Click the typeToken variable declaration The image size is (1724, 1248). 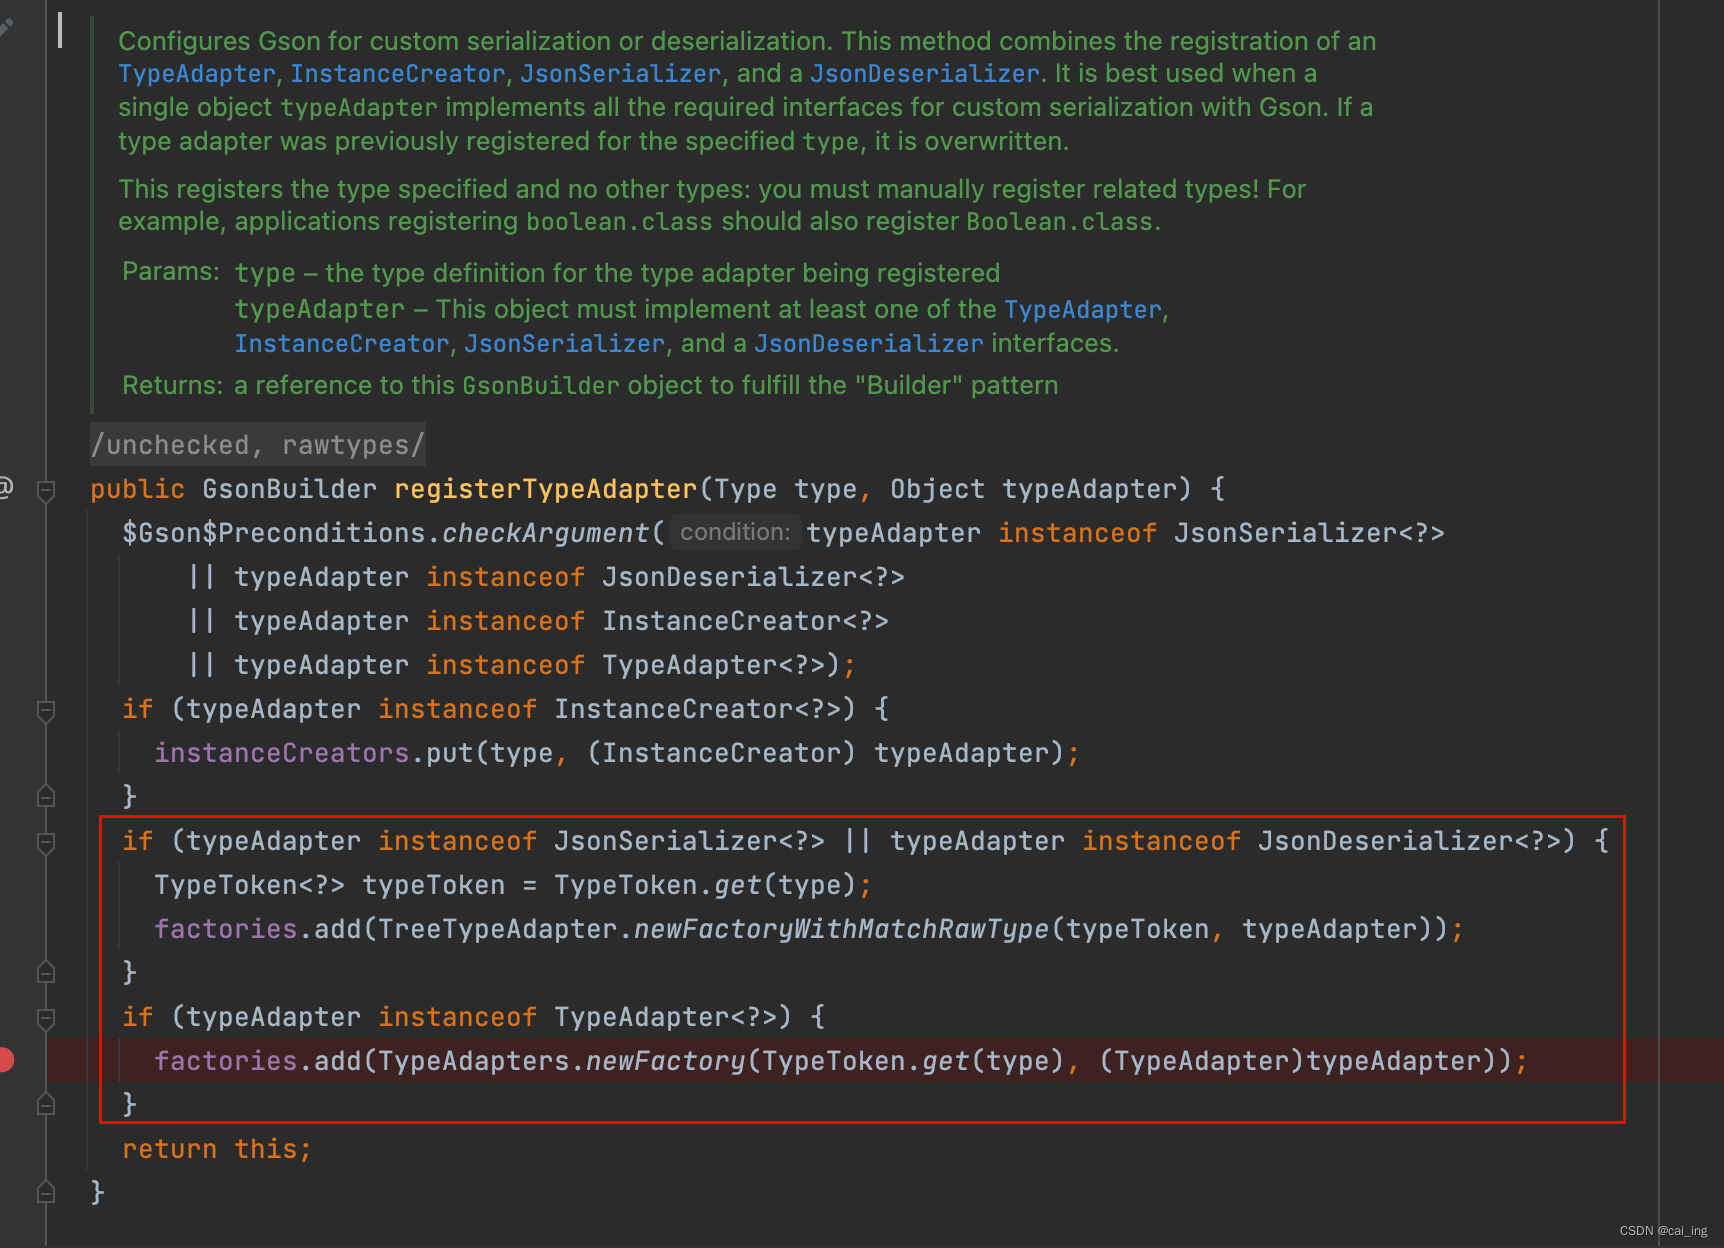(433, 885)
